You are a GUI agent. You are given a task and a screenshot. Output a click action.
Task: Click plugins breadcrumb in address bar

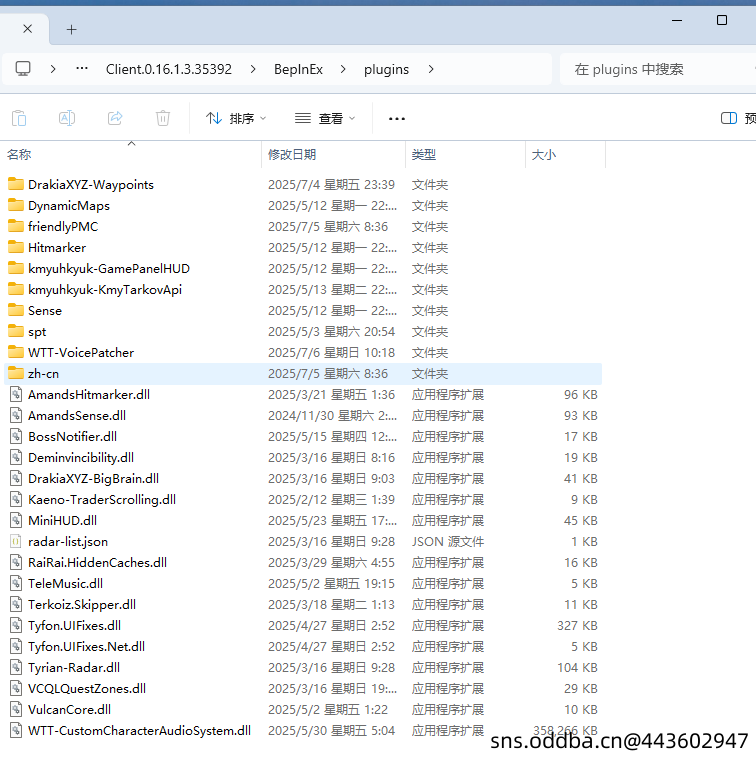point(386,69)
